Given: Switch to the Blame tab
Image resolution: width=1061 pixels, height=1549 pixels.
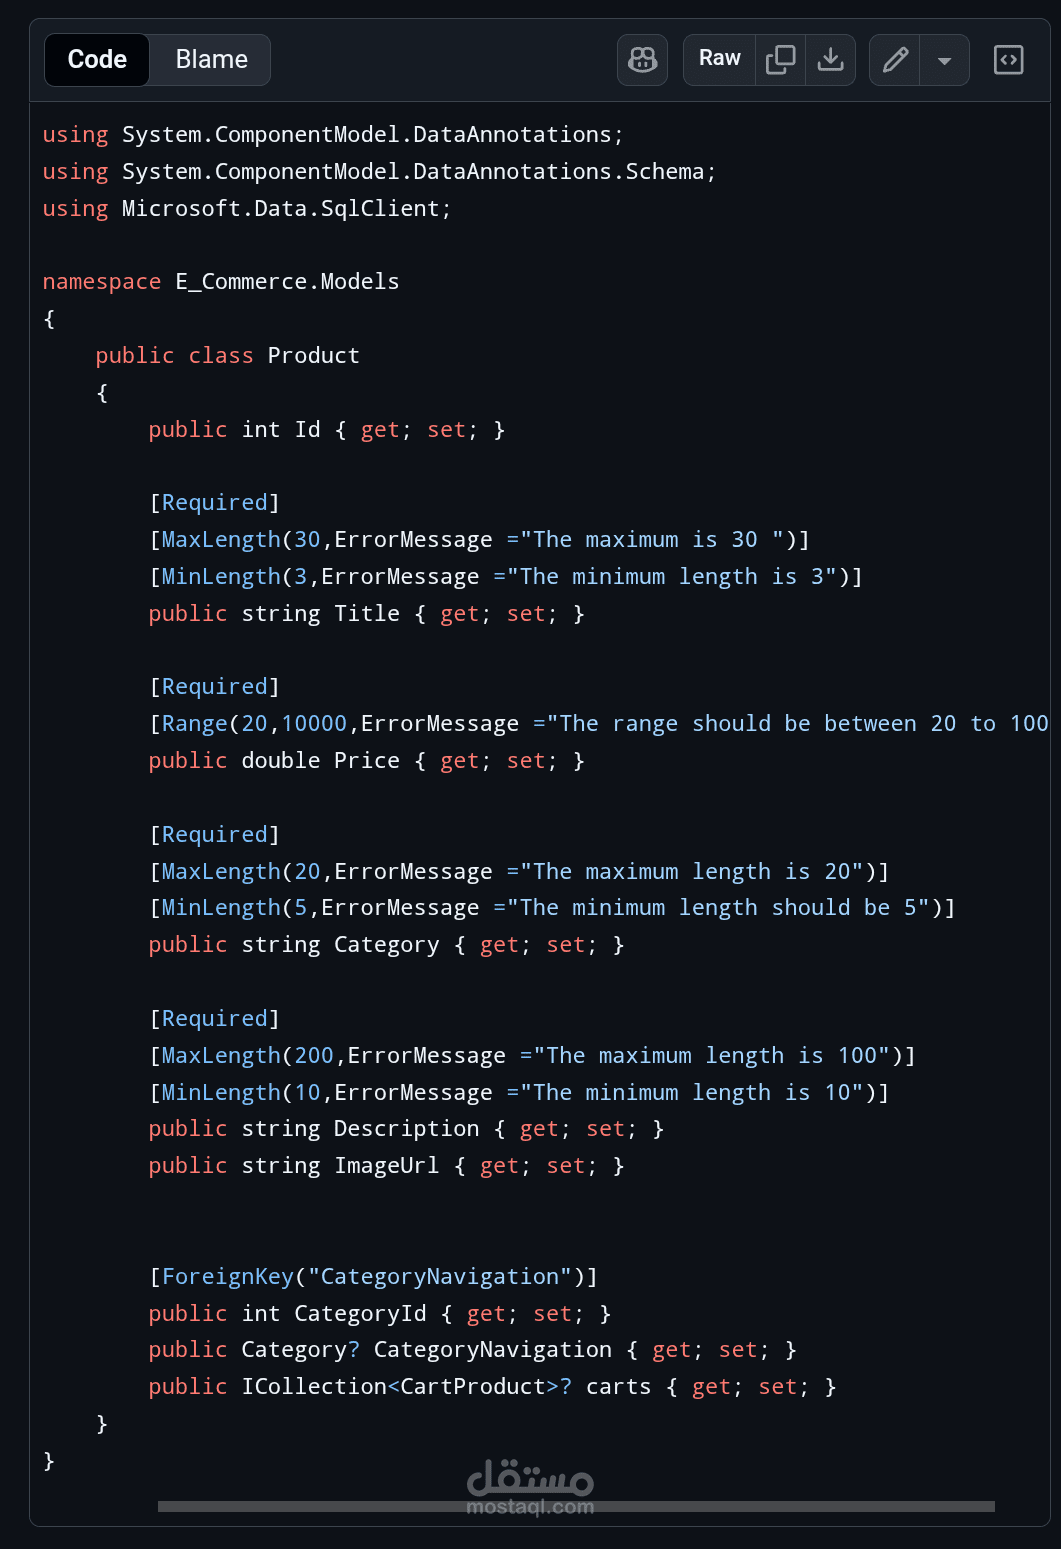Looking at the screenshot, I should tap(211, 60).
